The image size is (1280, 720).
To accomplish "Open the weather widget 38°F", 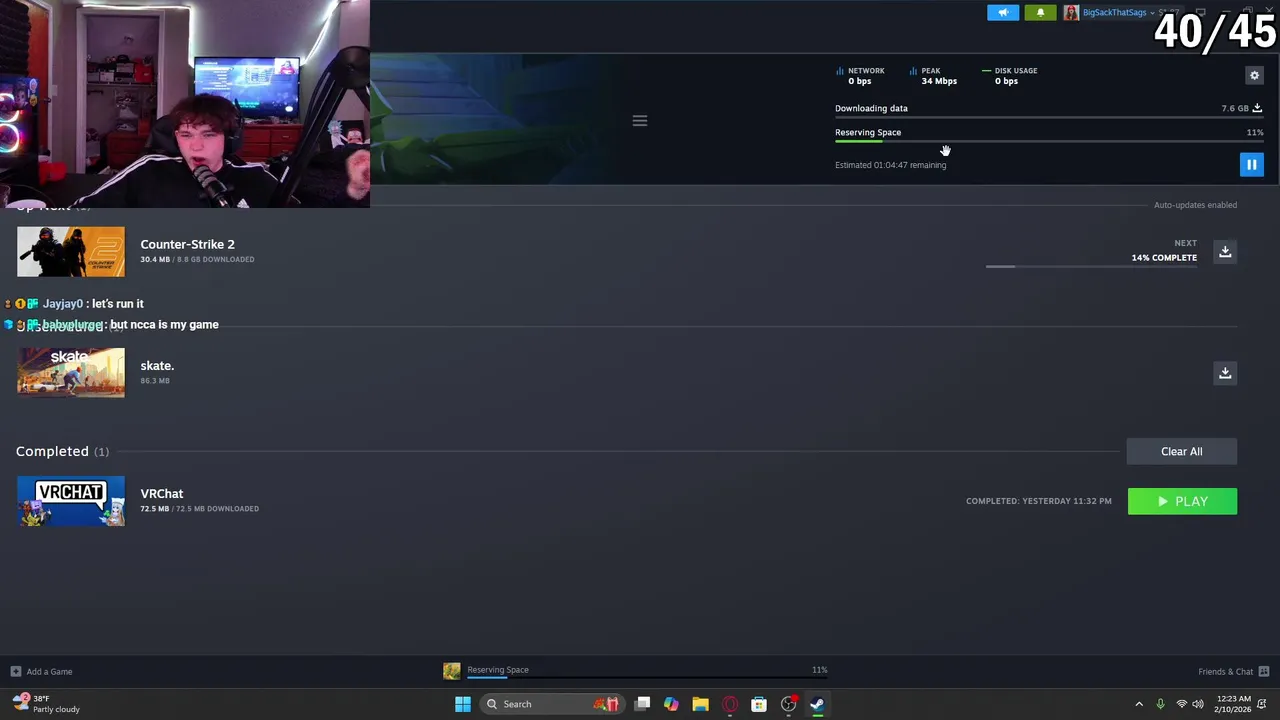I will (x=47, y=704).
